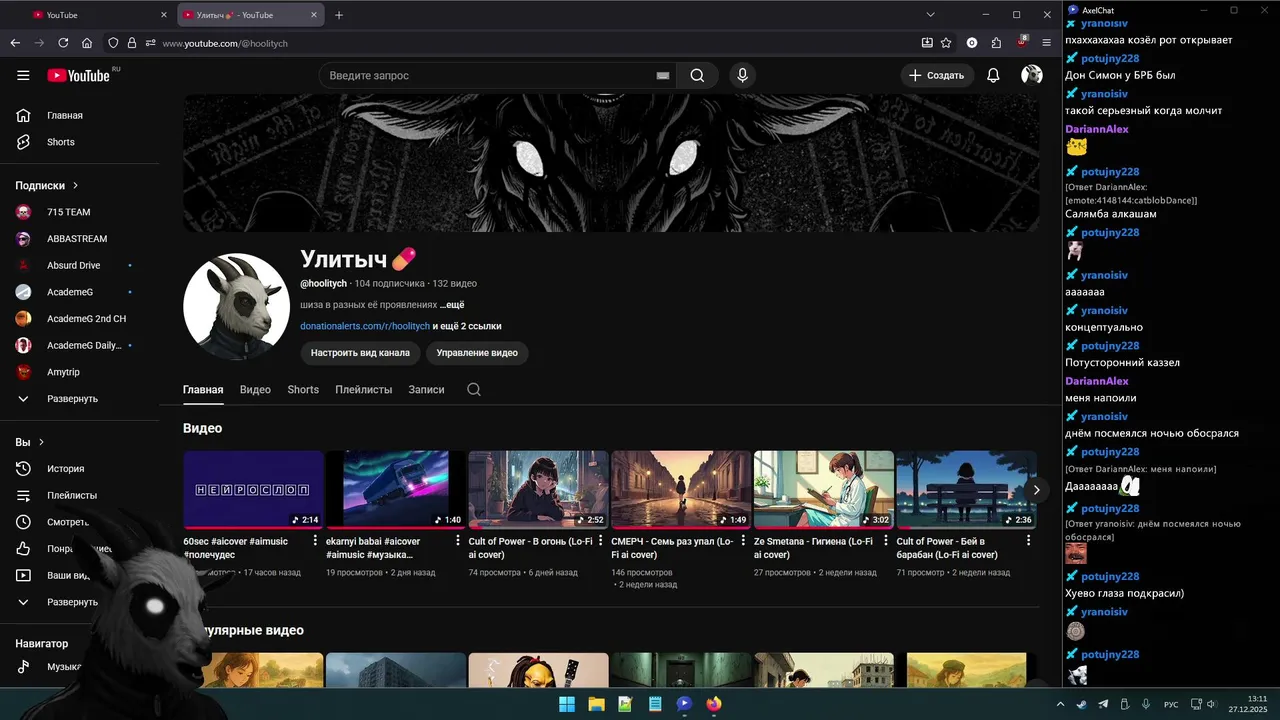
Task: Switch to the Shorts channel tab
Action: [303, 390]
